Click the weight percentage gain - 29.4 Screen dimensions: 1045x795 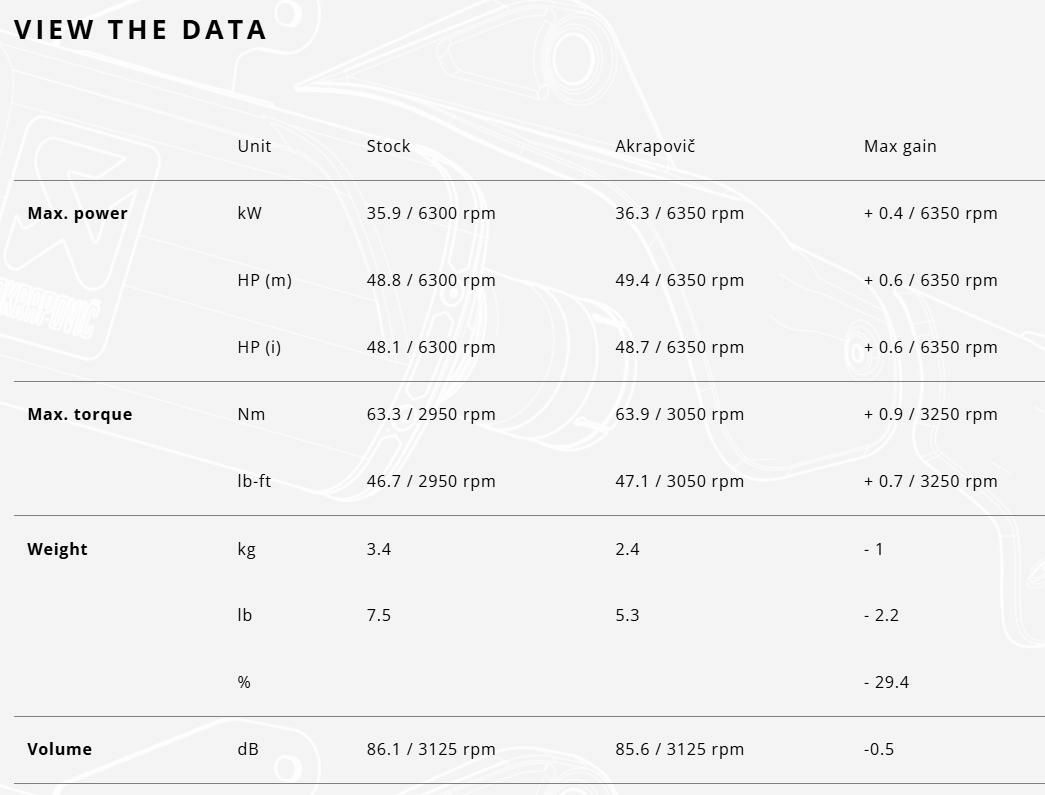886,682
